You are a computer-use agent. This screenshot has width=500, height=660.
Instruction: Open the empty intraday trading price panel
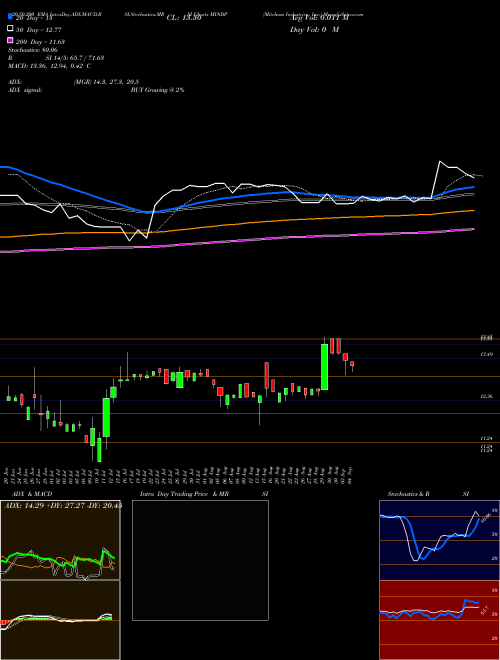tap(200, 560)
